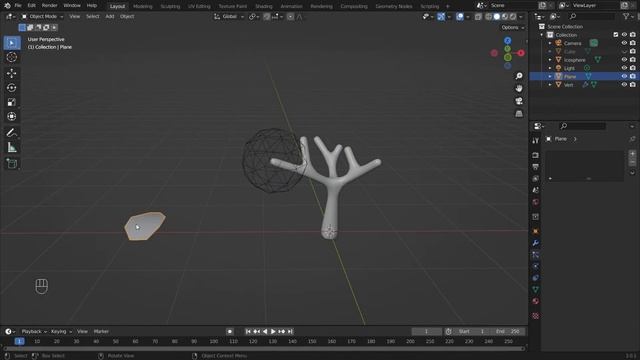Hide the Plane object in viewport
Viewport: 640px width, 360px height.
click(624, 76)
